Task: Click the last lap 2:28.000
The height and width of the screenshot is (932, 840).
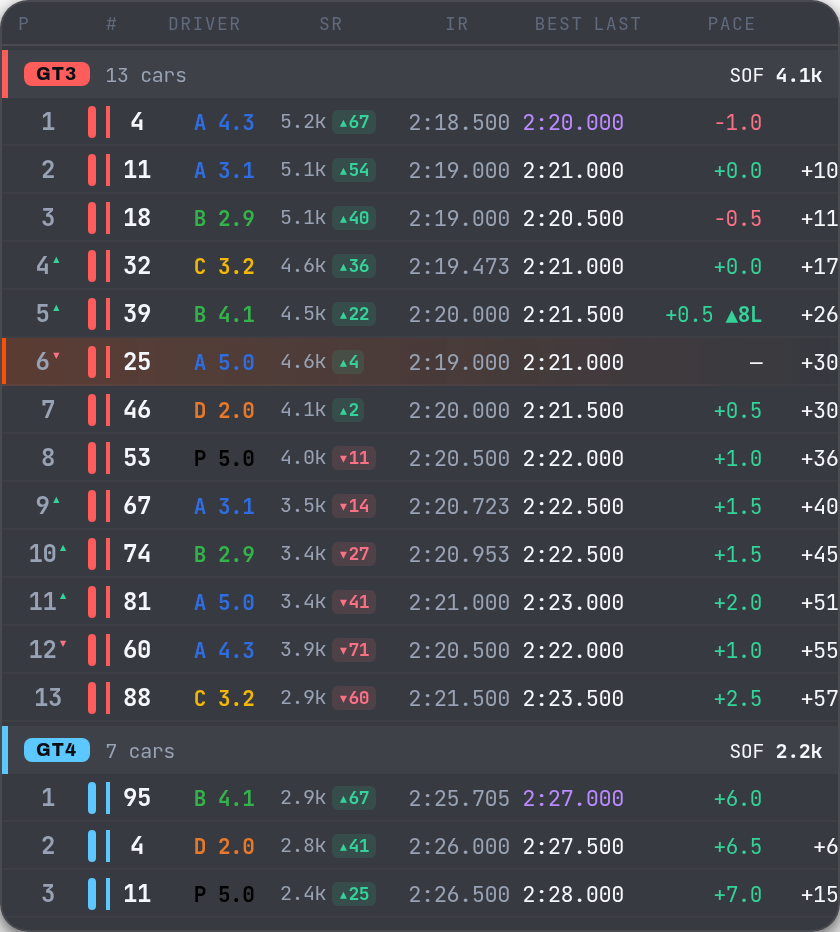Action: click(573, 894)
